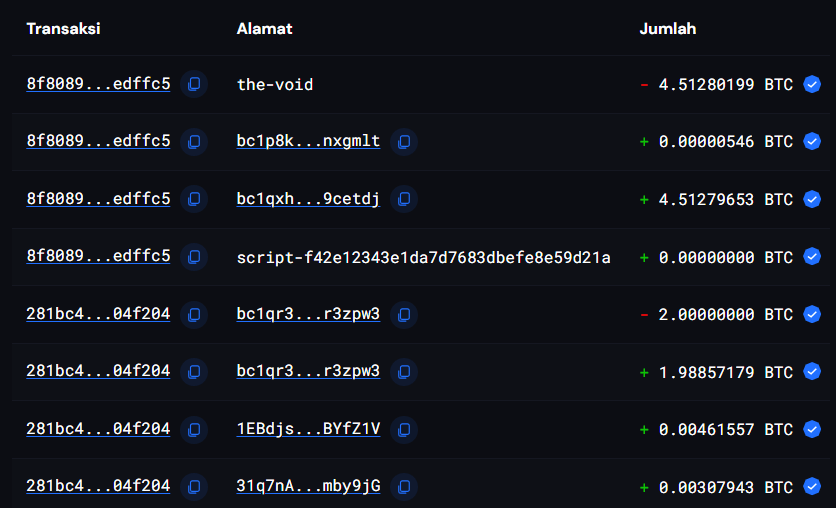This screenshot has height=508, width=836.
Task: Open transaction 8f8089...edffc5 in the-void row
Action: 98,84
